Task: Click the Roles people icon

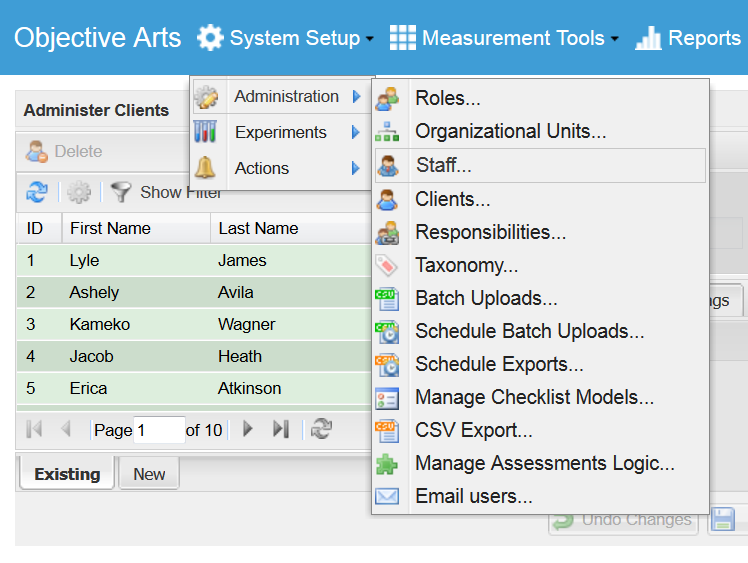Action: pyautogui.click(x=387, y=99)
